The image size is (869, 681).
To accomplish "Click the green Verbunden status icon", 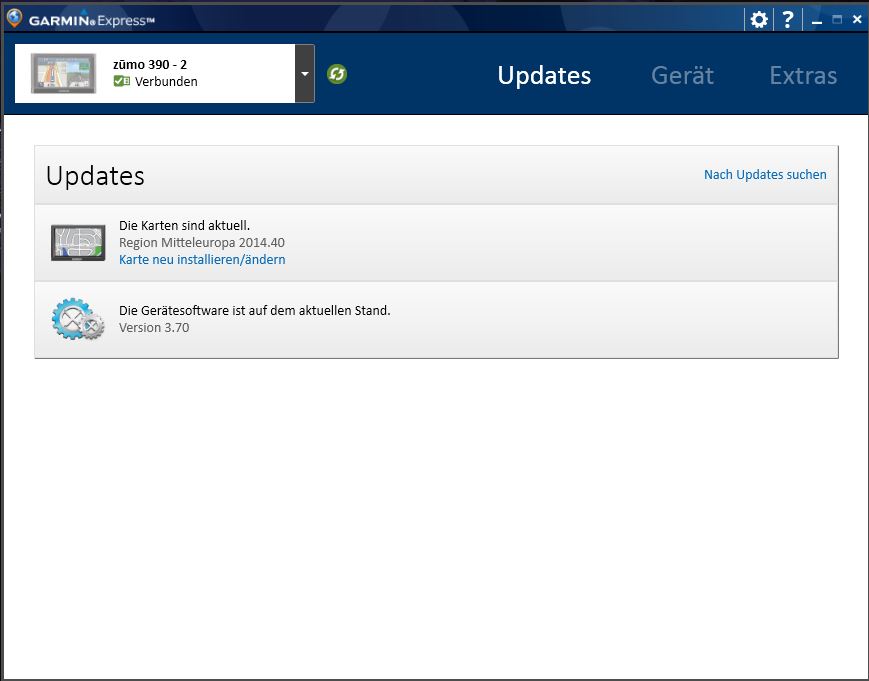I will pyautogui.click(x=122, y=82).
